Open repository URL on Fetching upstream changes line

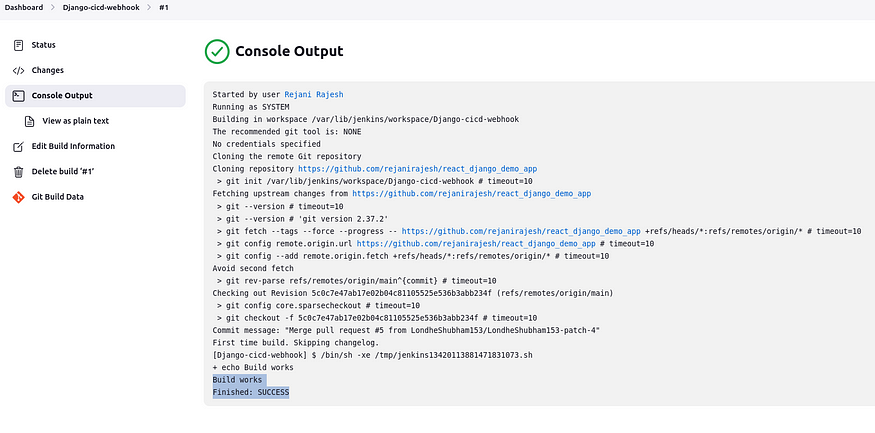471,194
